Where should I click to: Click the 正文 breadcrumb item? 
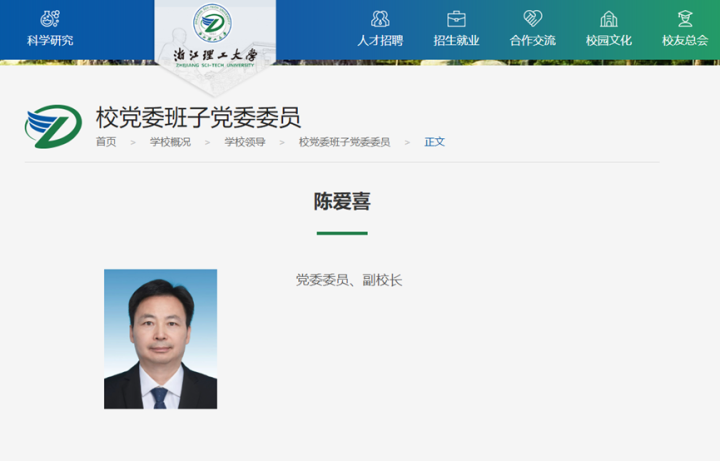point(434,142)
